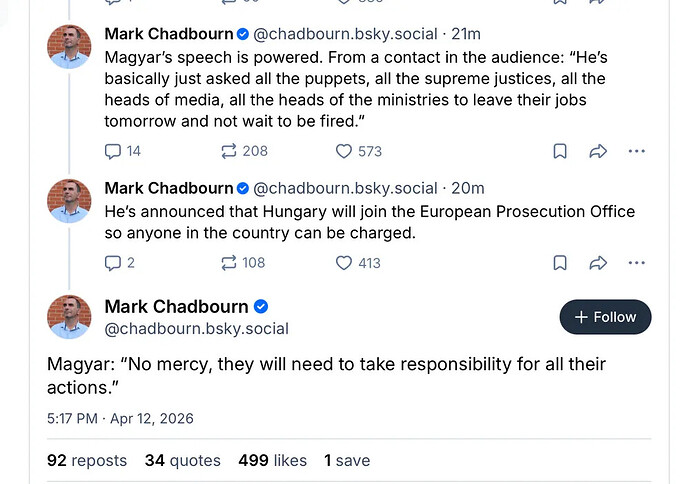This screenshot has width=690, height=484.
Task: Reply to the 21m speech post
Action: tap(114, 151)
